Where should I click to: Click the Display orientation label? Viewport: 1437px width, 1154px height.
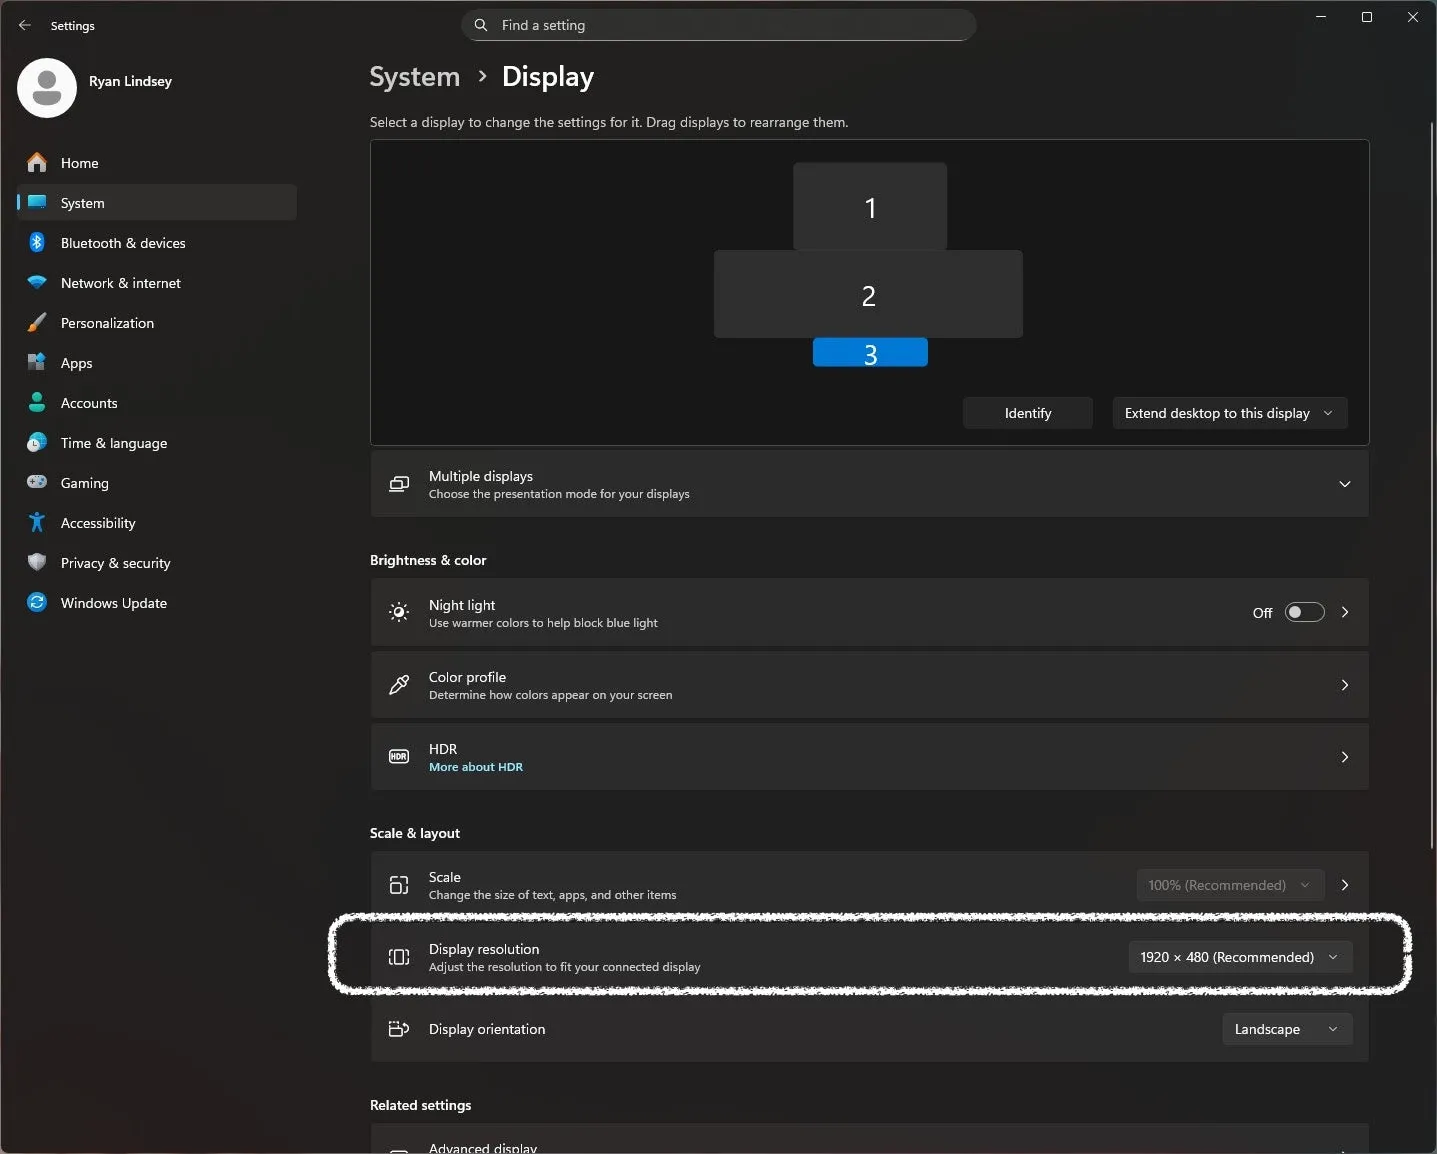click(x=487, y=1029)
